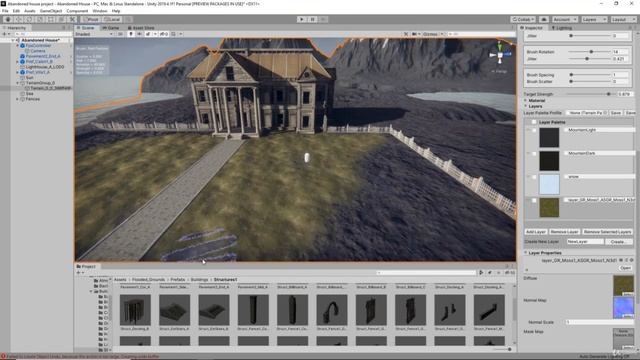
Task: Click scene view orientation gizmo
Action: tap(500, 55)
